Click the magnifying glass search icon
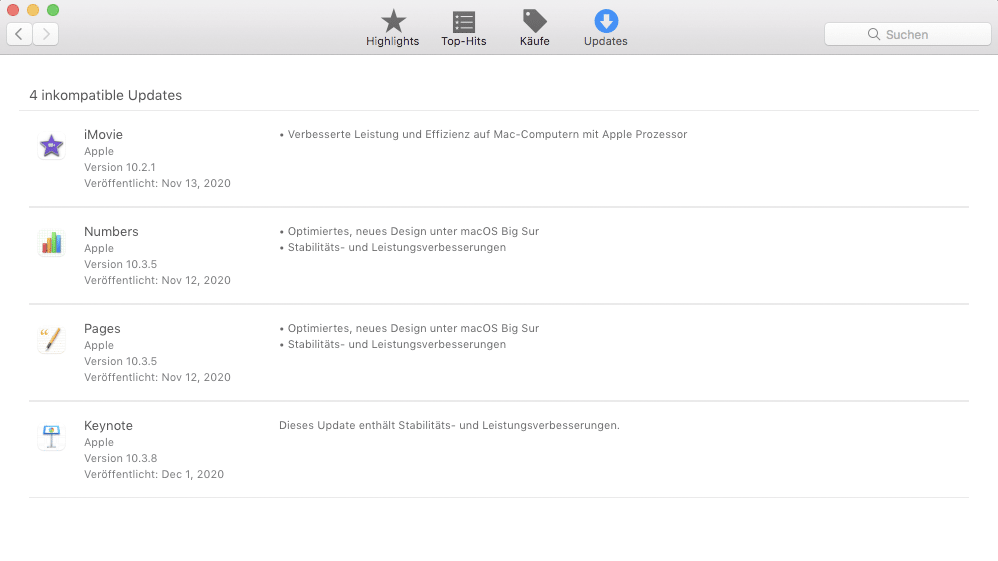The image size is (998, 561). [874, 34]
